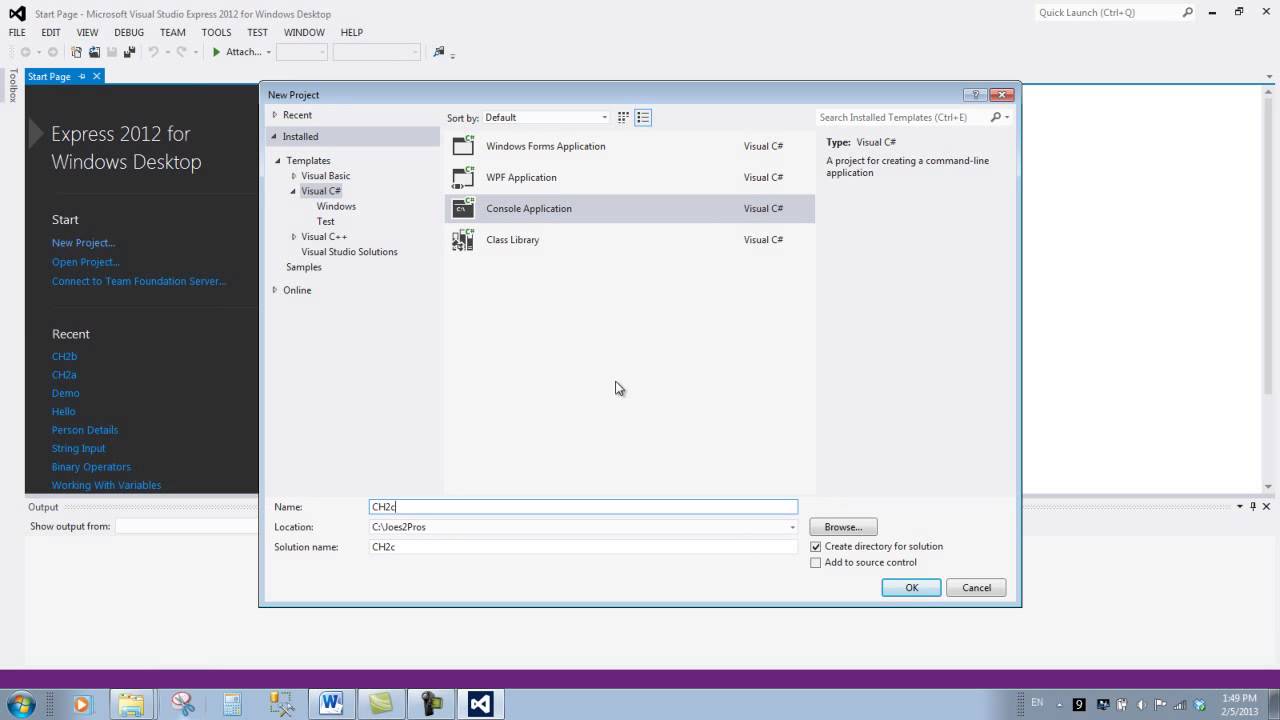The image size is (1280, 720).
Task: Open the FILE menu
Action: [17, 32]
